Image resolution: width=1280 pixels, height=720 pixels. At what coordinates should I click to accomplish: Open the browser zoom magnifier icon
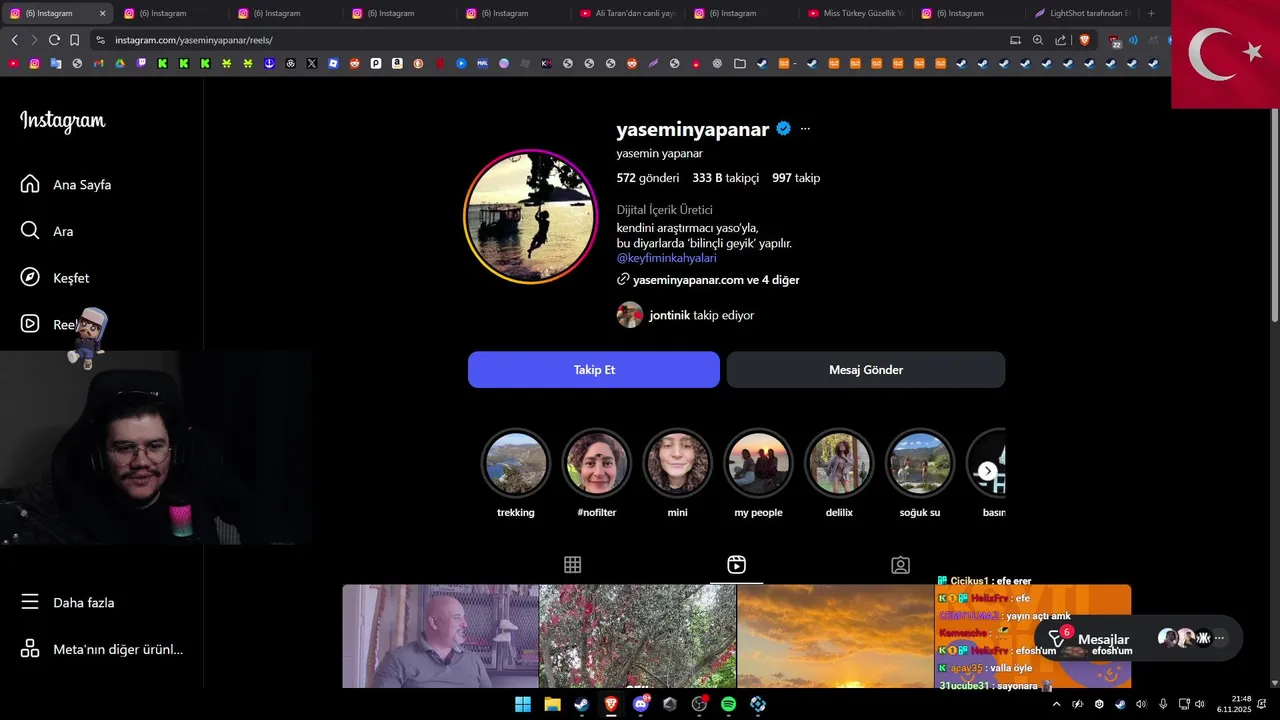pyautogui.click(x=1038, y=40)
